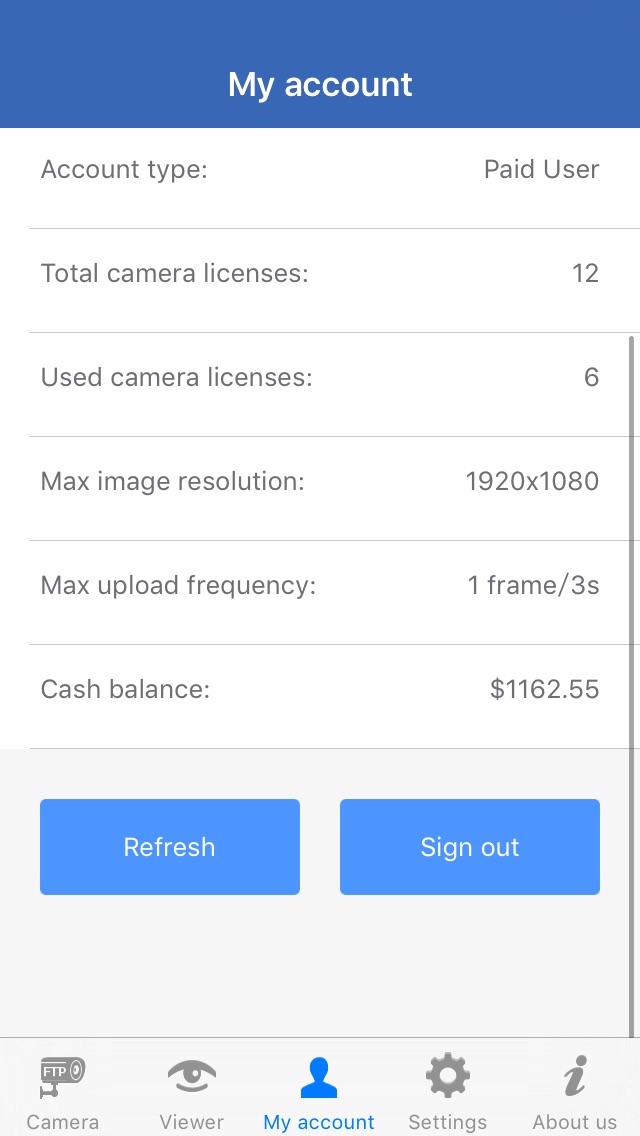Open the Settings tab label
Screen dimensions: 640x1136
tap(447, 1122)
